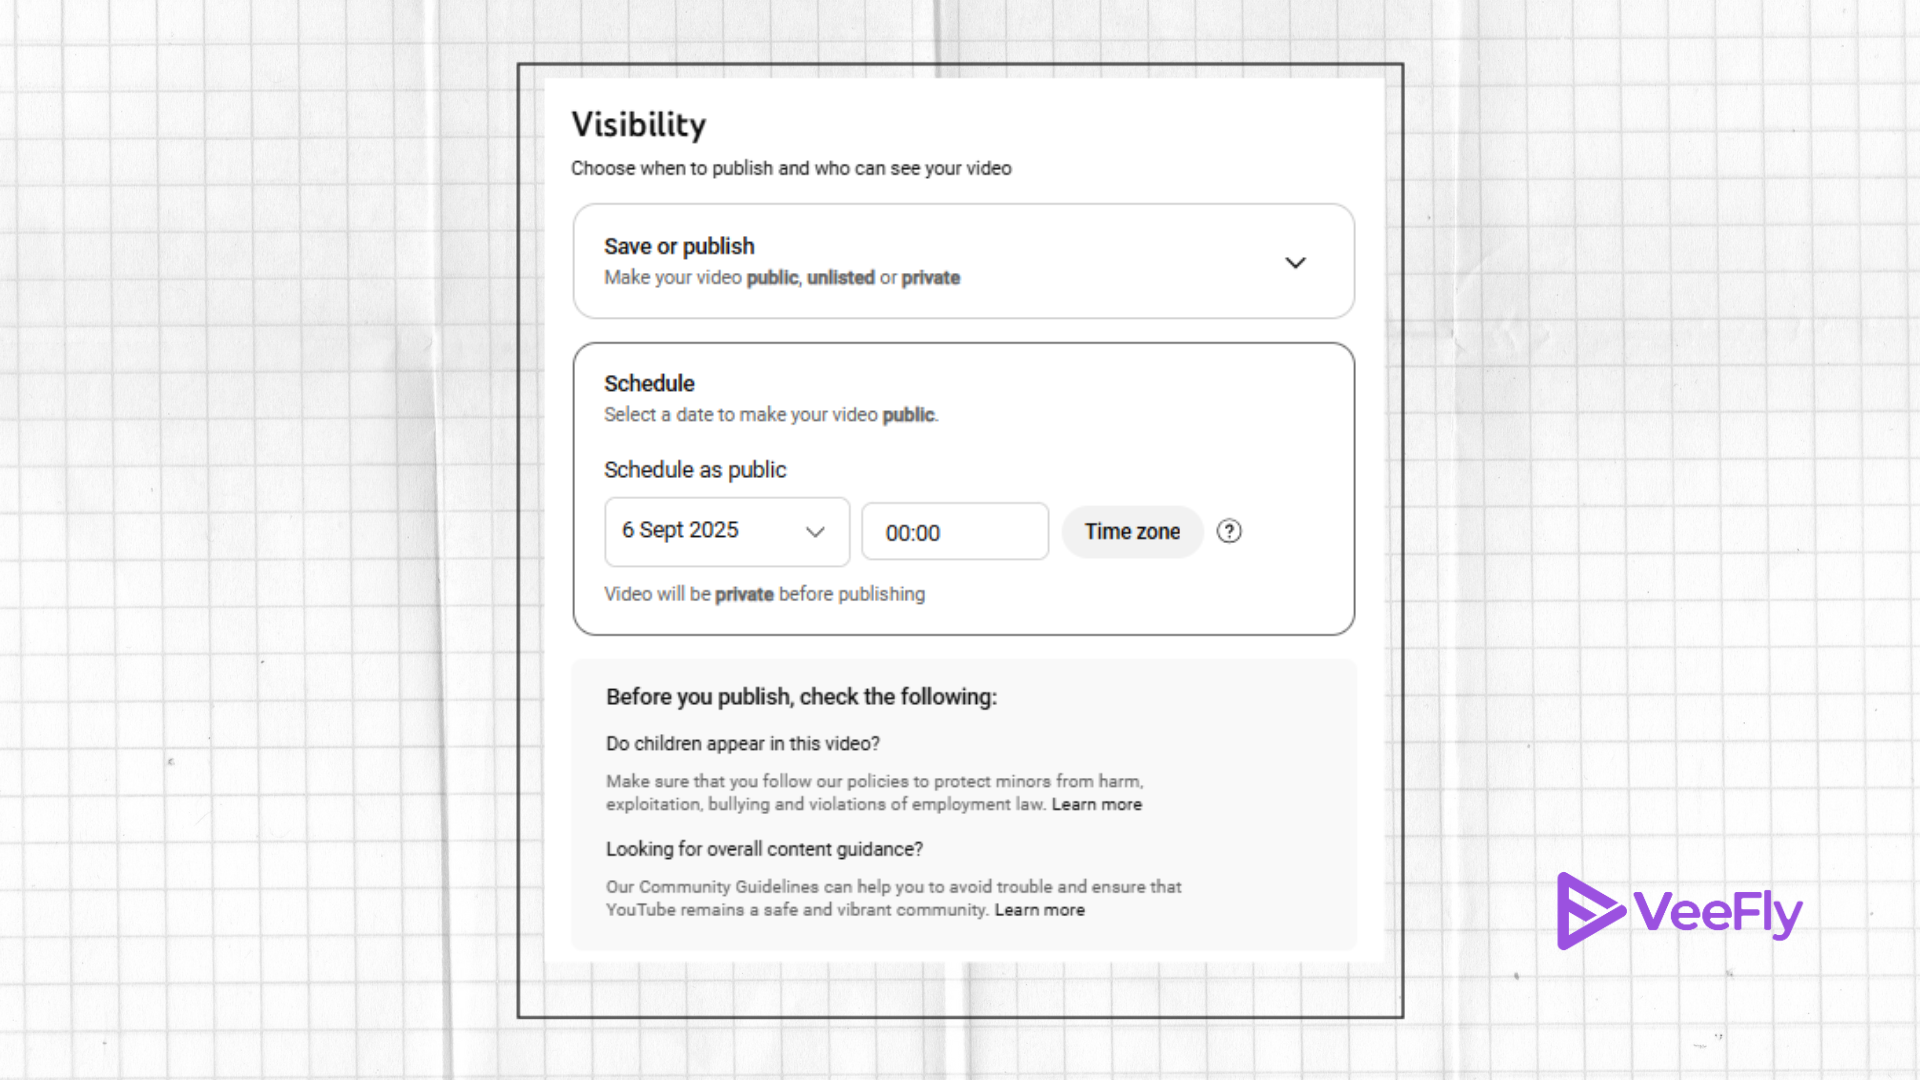
Task: Click the Save or publish heading
Action: (679, 246)
